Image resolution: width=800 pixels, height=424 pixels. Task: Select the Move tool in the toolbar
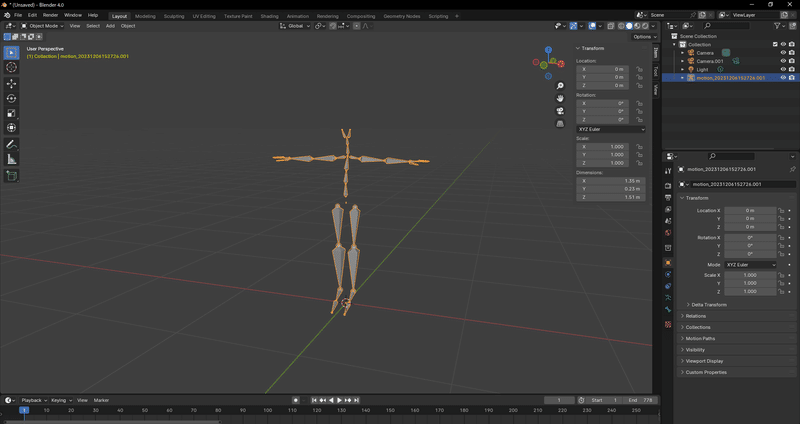11,84
